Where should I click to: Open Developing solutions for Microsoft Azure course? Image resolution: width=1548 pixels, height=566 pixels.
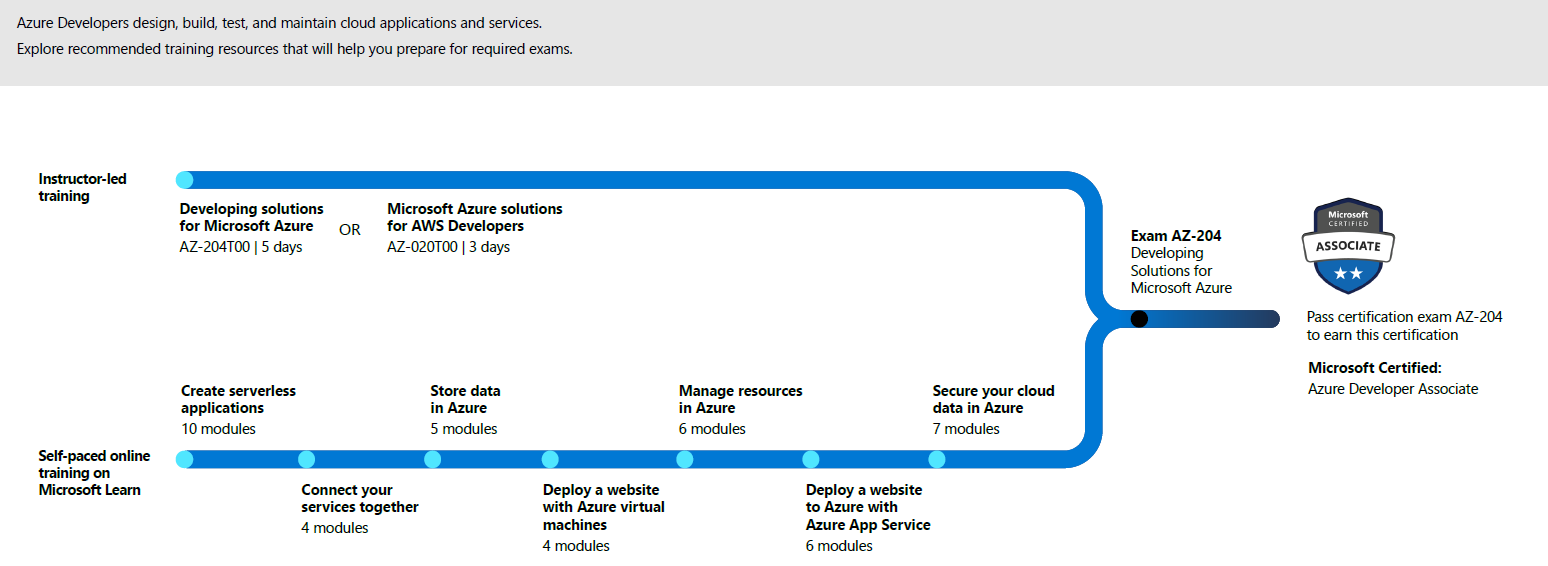(x=252, y=217)
